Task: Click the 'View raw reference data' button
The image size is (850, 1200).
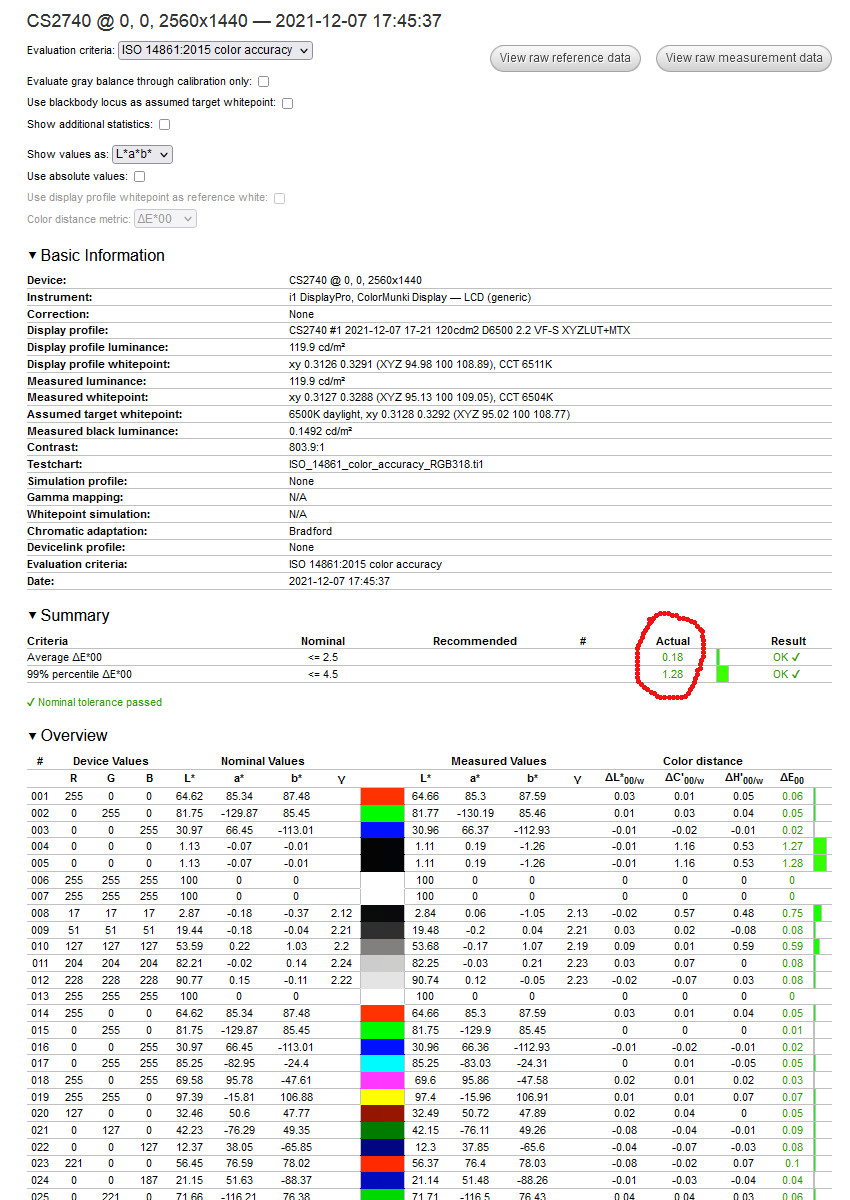Action: (x=565, y=58)
